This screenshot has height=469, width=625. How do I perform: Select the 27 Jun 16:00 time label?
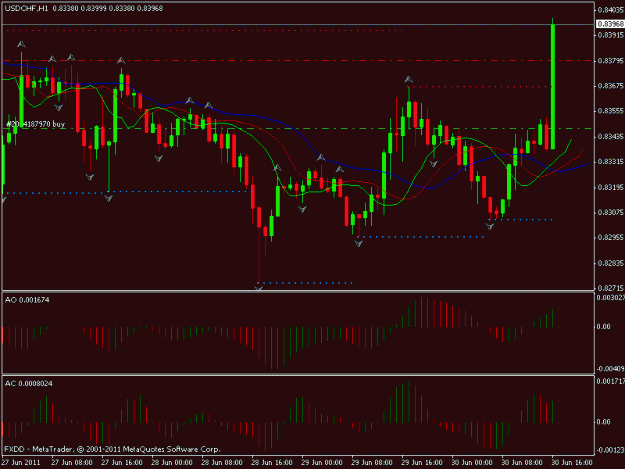(x=122, y=462)
